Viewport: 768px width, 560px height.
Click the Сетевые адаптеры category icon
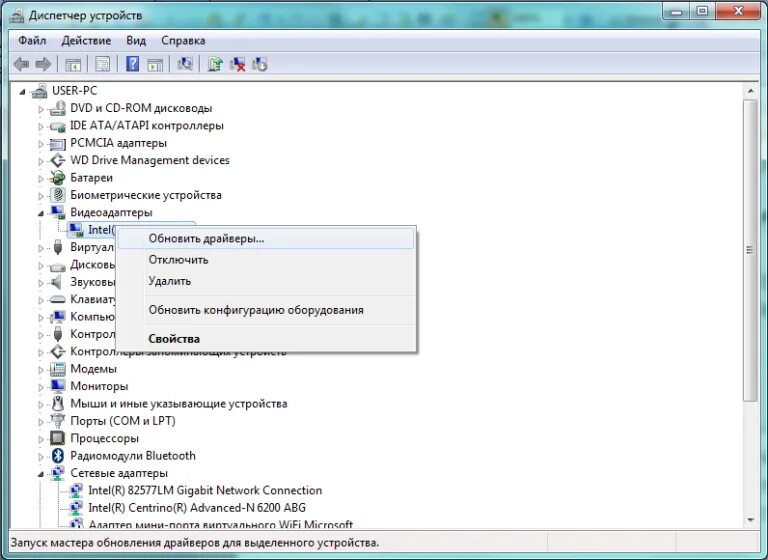click(x=58, y=473)
